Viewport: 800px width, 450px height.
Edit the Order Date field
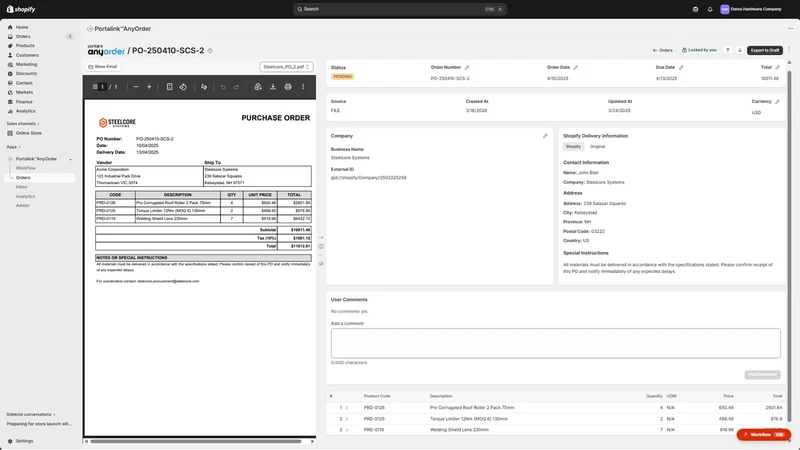[x=576, y=67]
